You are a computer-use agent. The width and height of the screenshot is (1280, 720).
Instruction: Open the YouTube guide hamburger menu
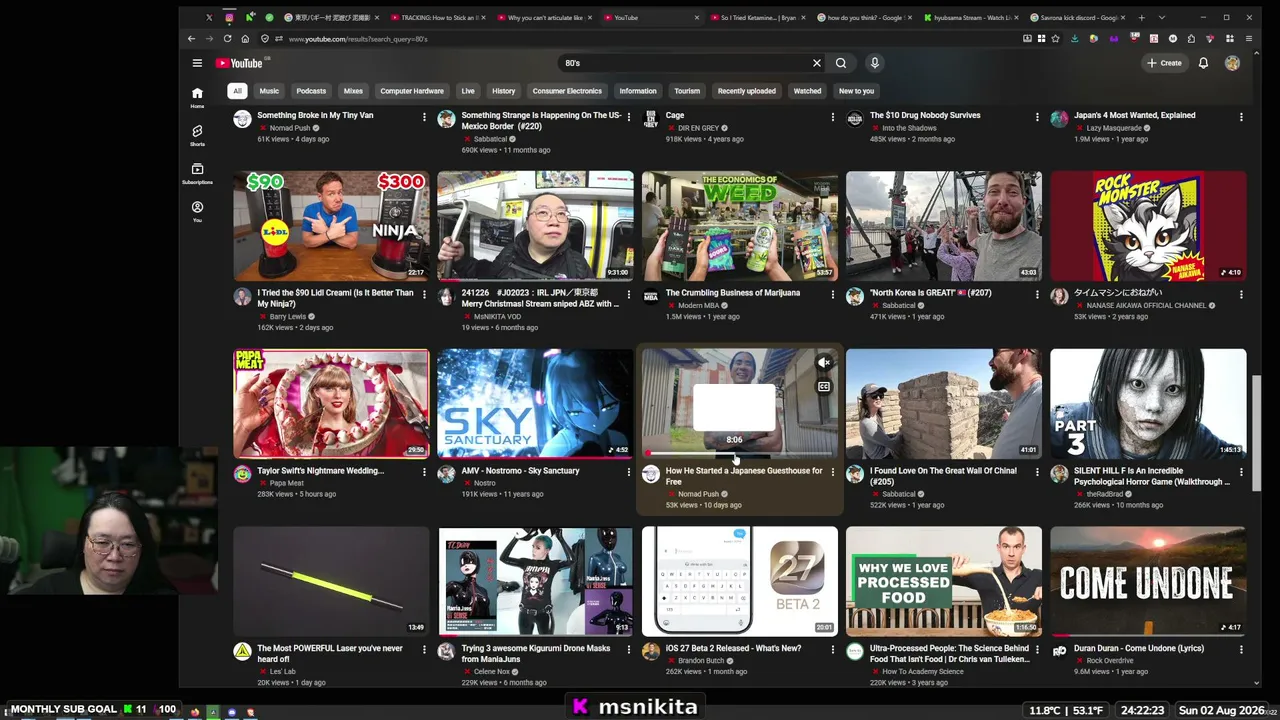click(x=197, y=63)
